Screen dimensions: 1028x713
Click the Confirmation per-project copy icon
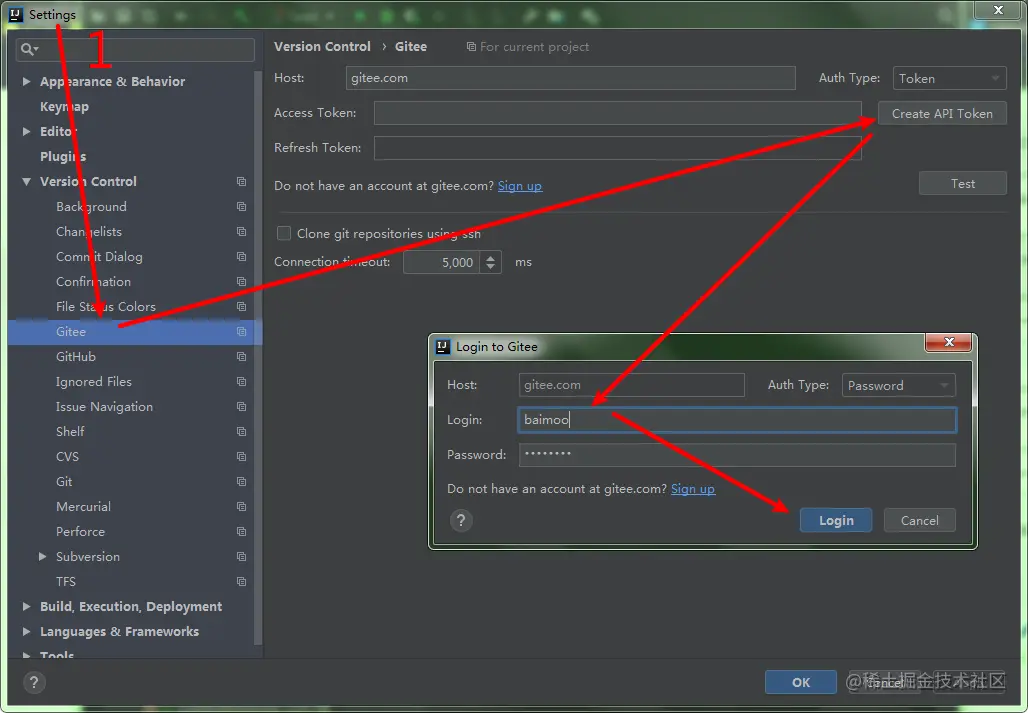pyautogui.click(x=241, y=281)
